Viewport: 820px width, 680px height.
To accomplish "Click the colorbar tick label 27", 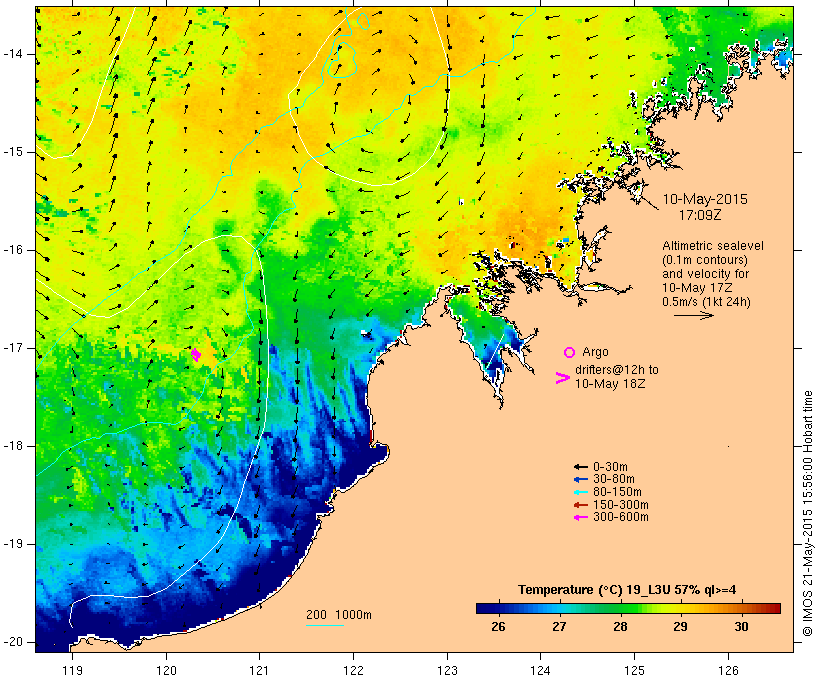I will tap(559, 627).
